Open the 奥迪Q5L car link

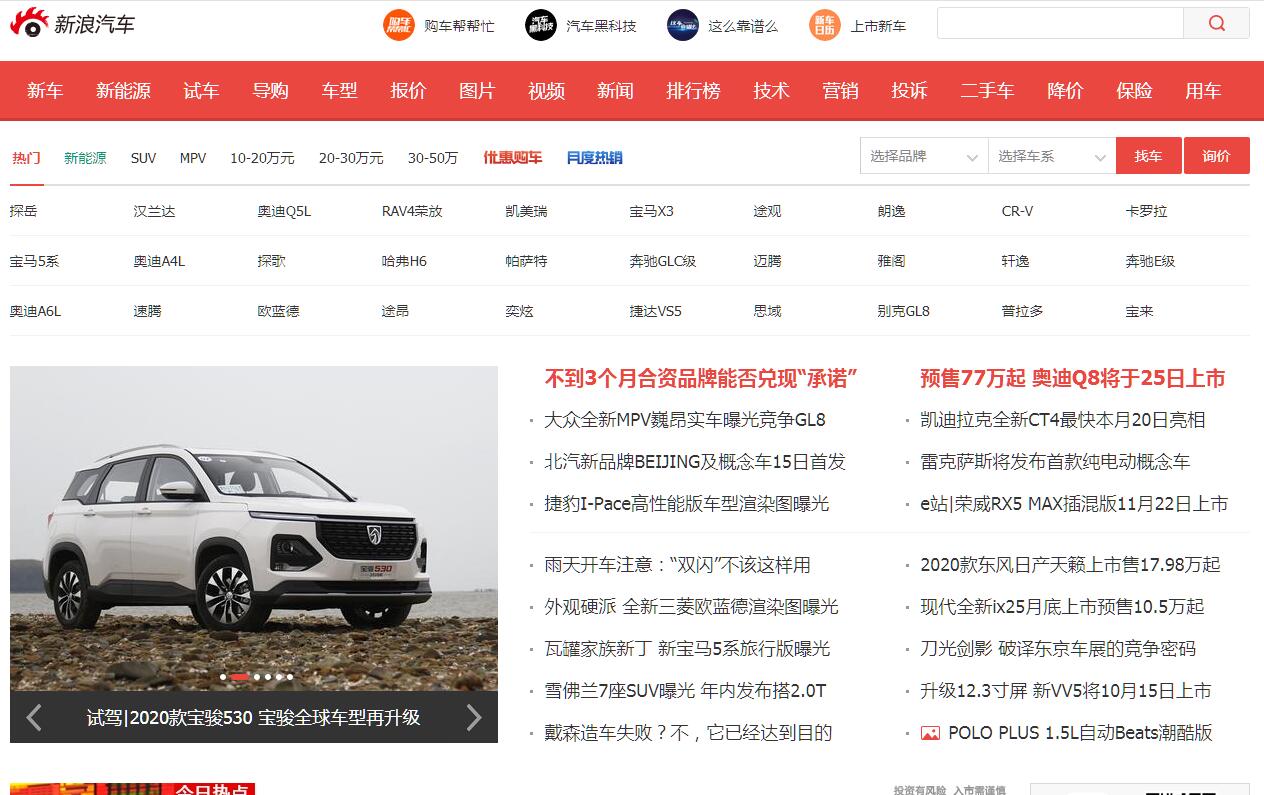[284, 211]
